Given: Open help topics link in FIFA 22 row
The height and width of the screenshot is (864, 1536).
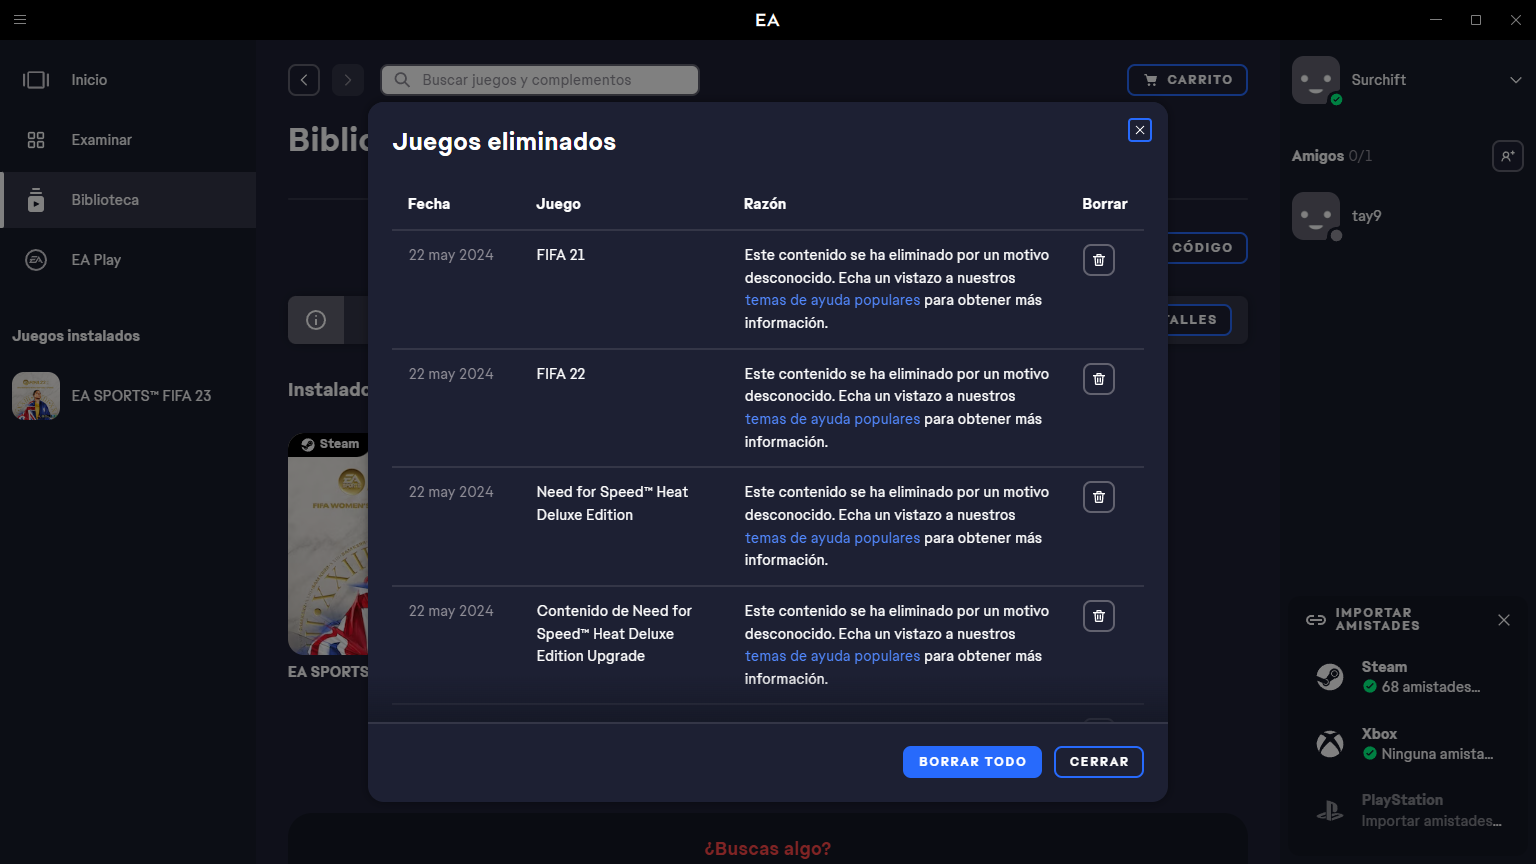Looking at the screenshot, I should click(x=832, y=419).
